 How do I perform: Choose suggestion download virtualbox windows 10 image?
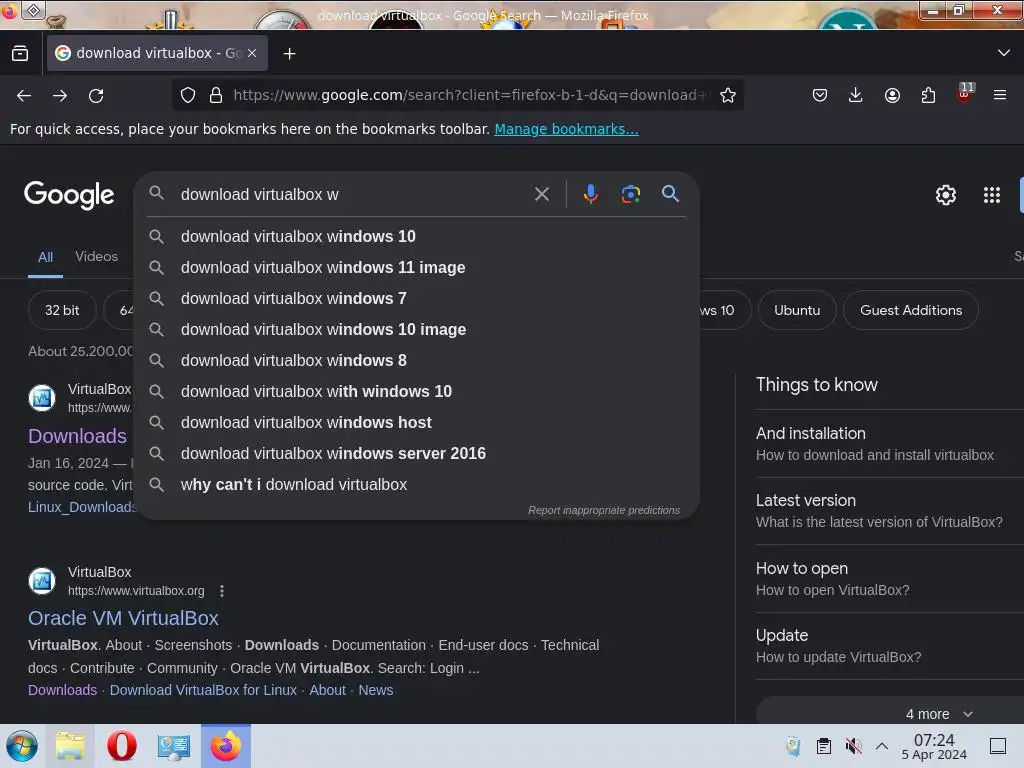pyautogui.click(x=417, y=329)
